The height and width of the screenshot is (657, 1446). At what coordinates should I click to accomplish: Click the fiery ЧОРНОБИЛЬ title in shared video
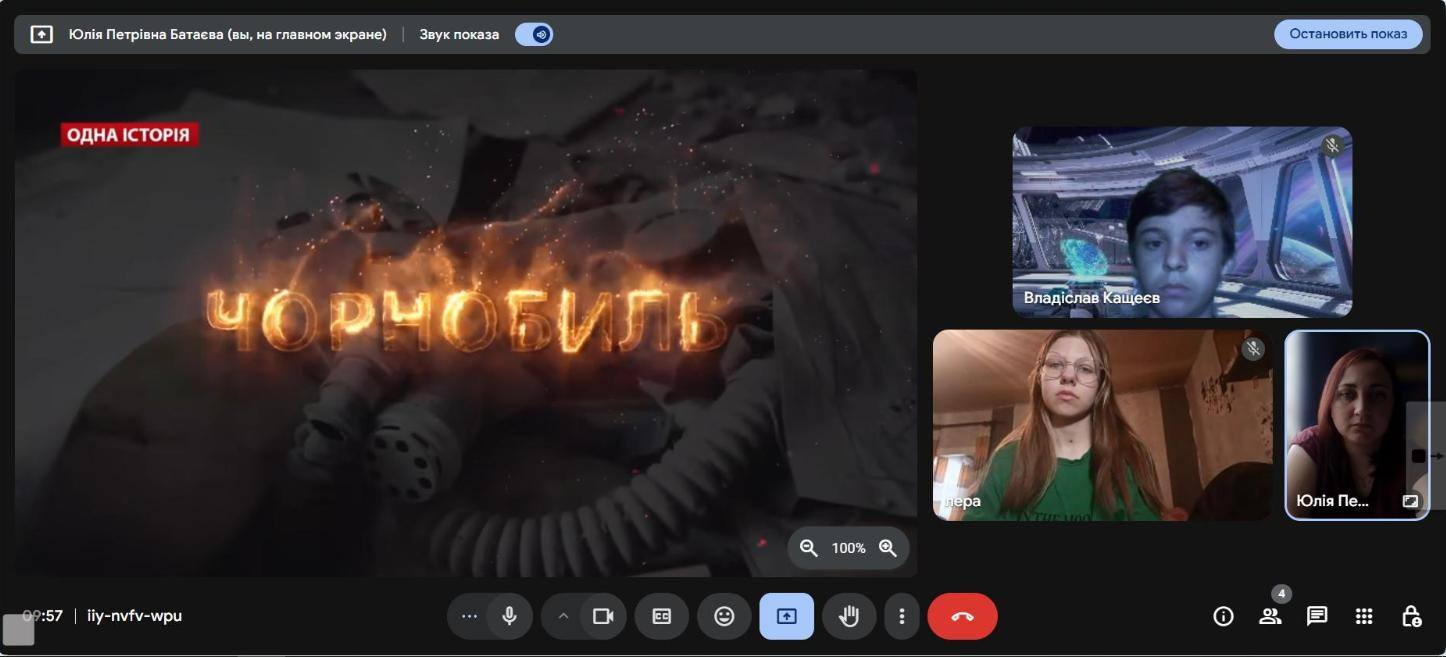click(x=467, y=322)
